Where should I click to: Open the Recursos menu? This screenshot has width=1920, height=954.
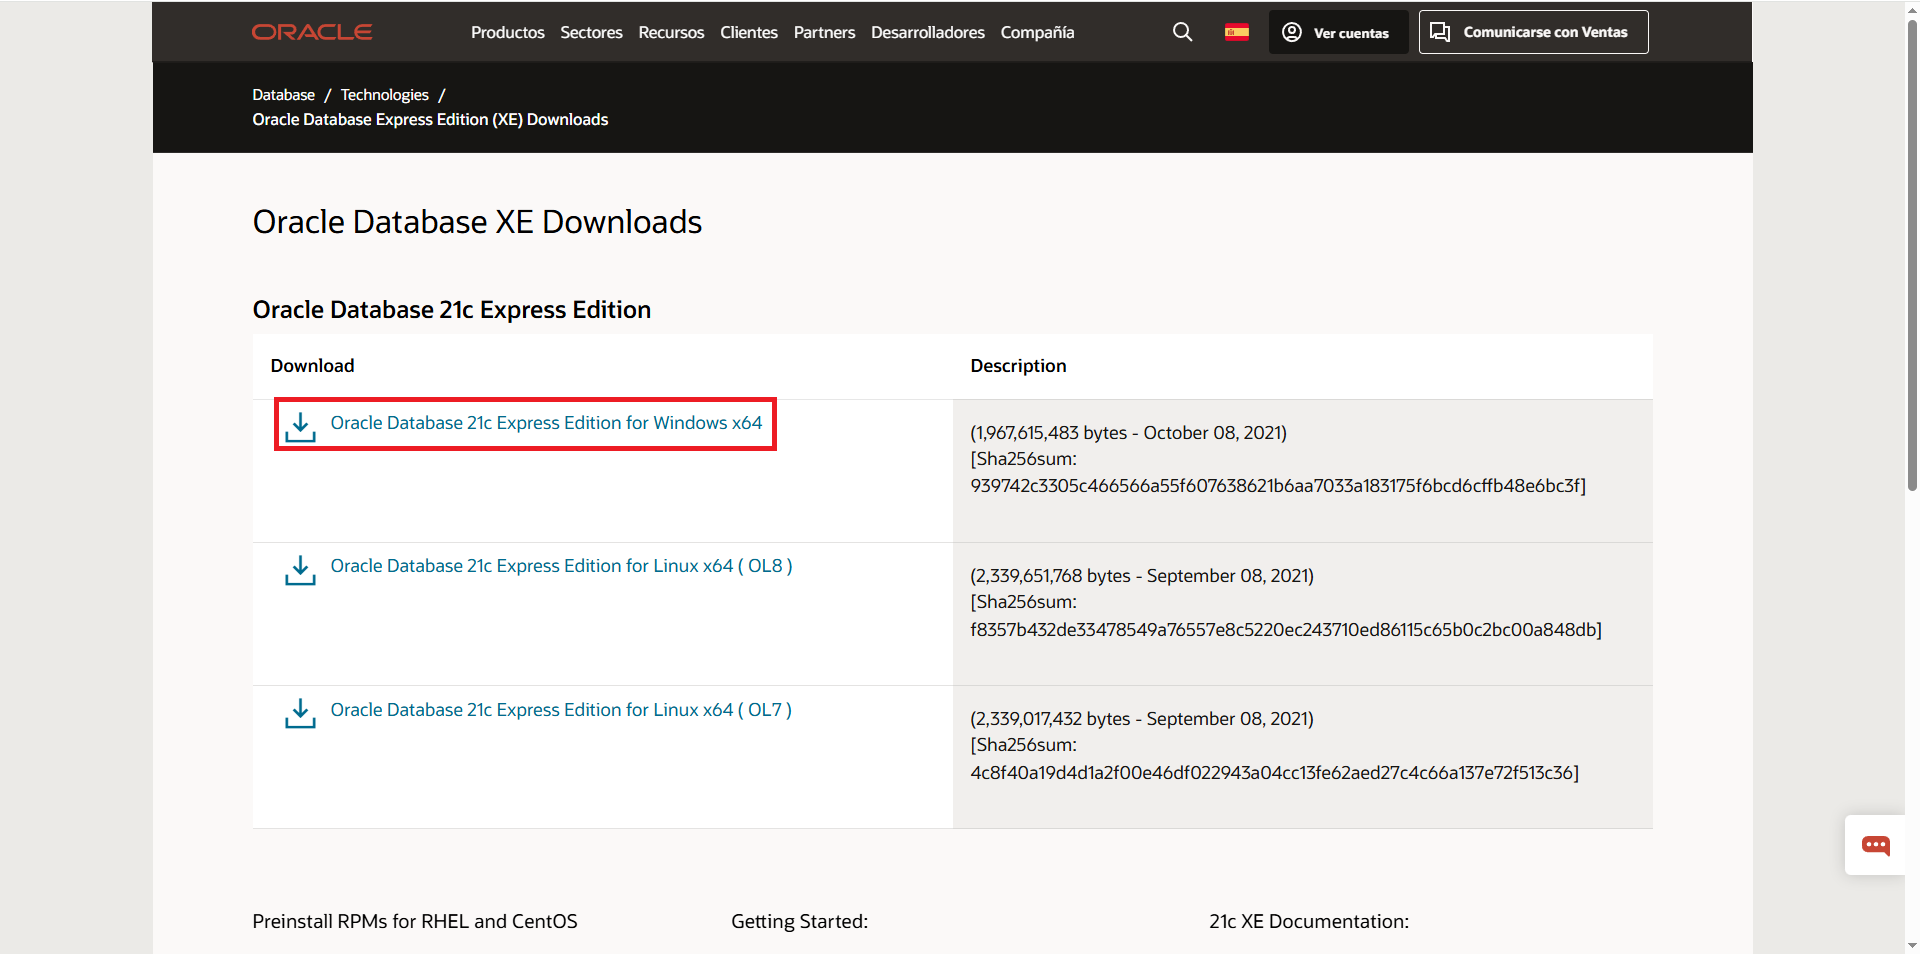[670, 32]
